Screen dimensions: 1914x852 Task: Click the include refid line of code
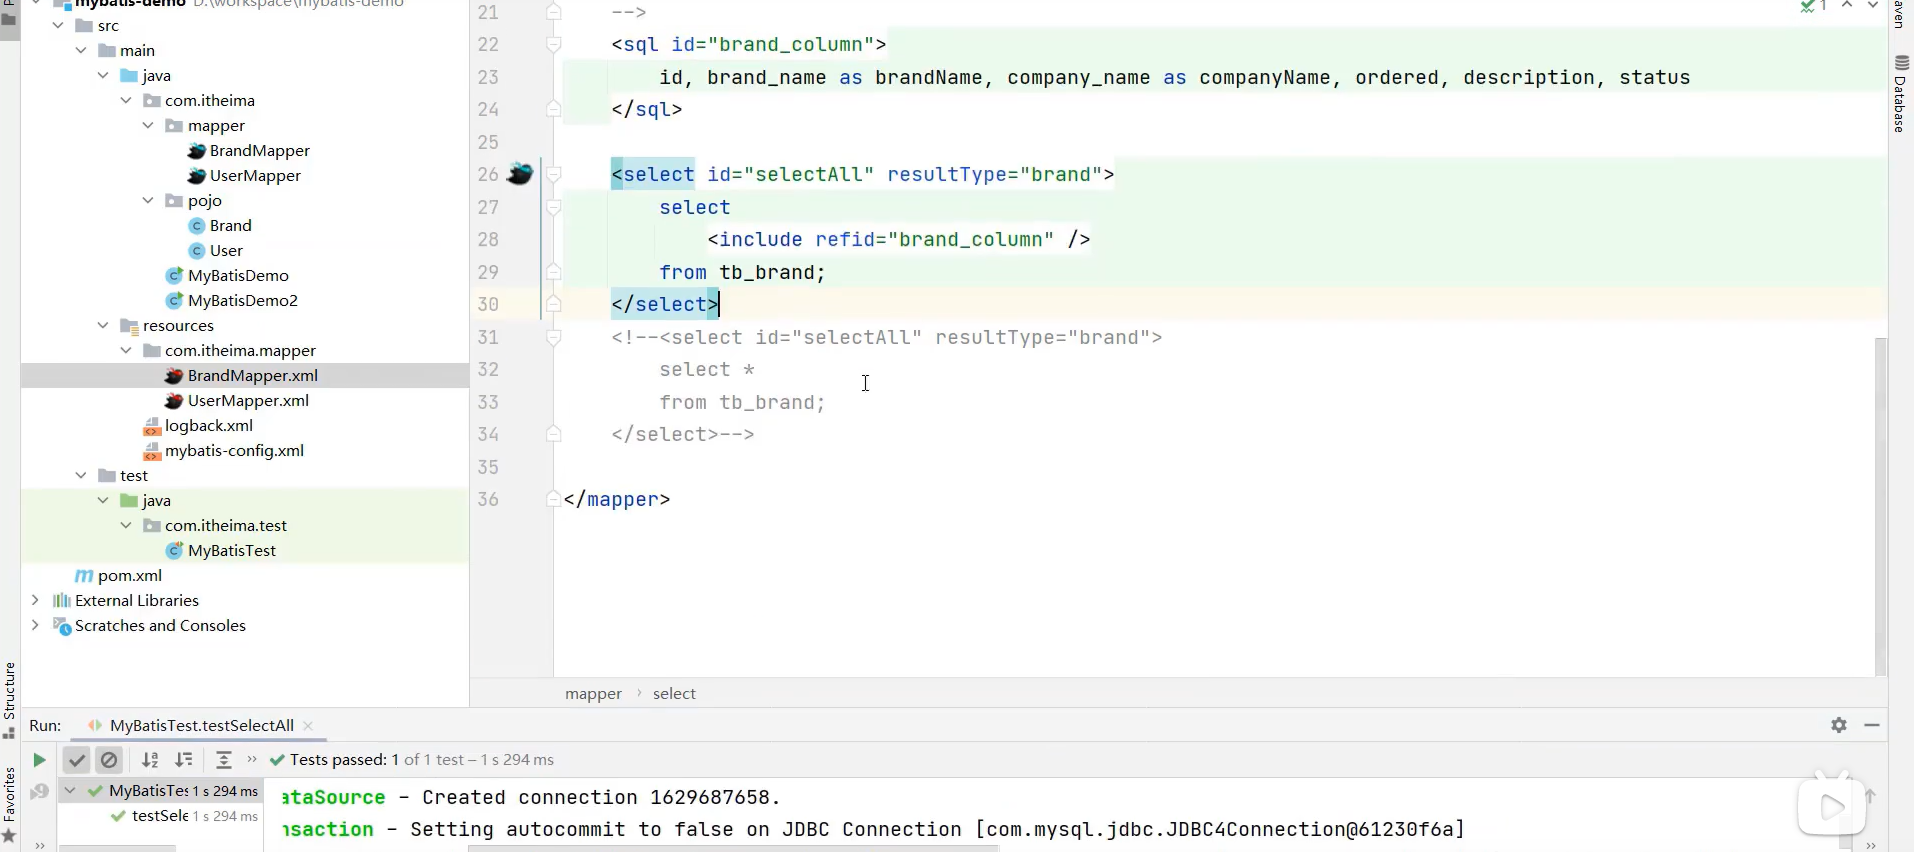pos(899,239)
